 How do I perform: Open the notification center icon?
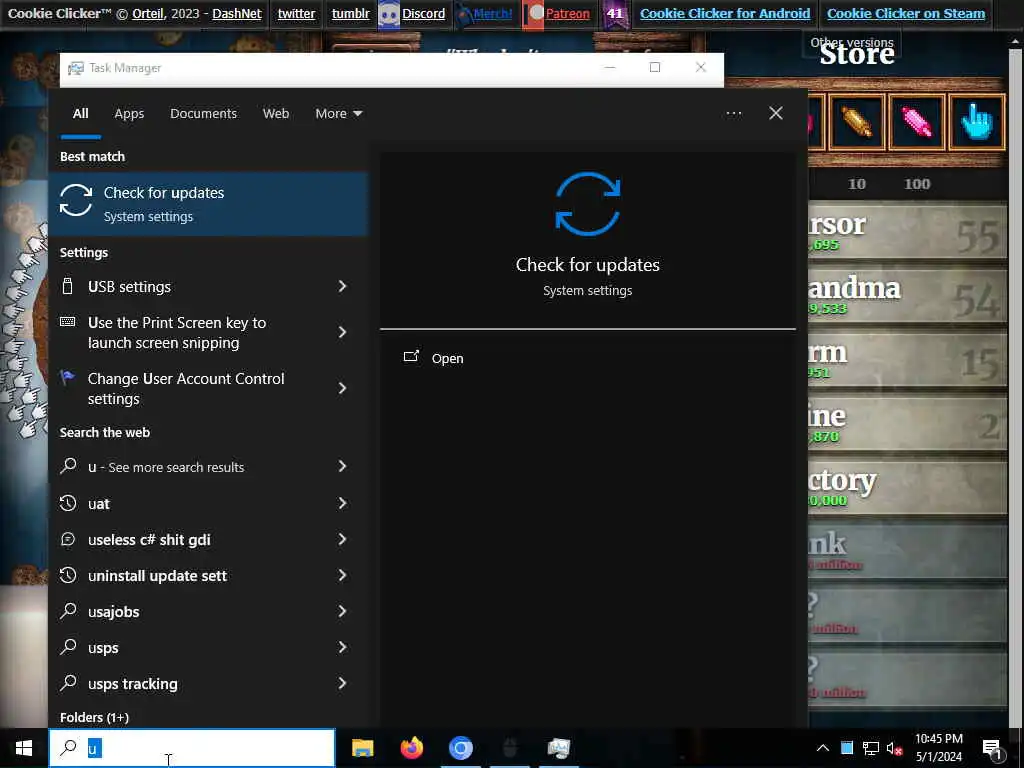click(993, 748)
